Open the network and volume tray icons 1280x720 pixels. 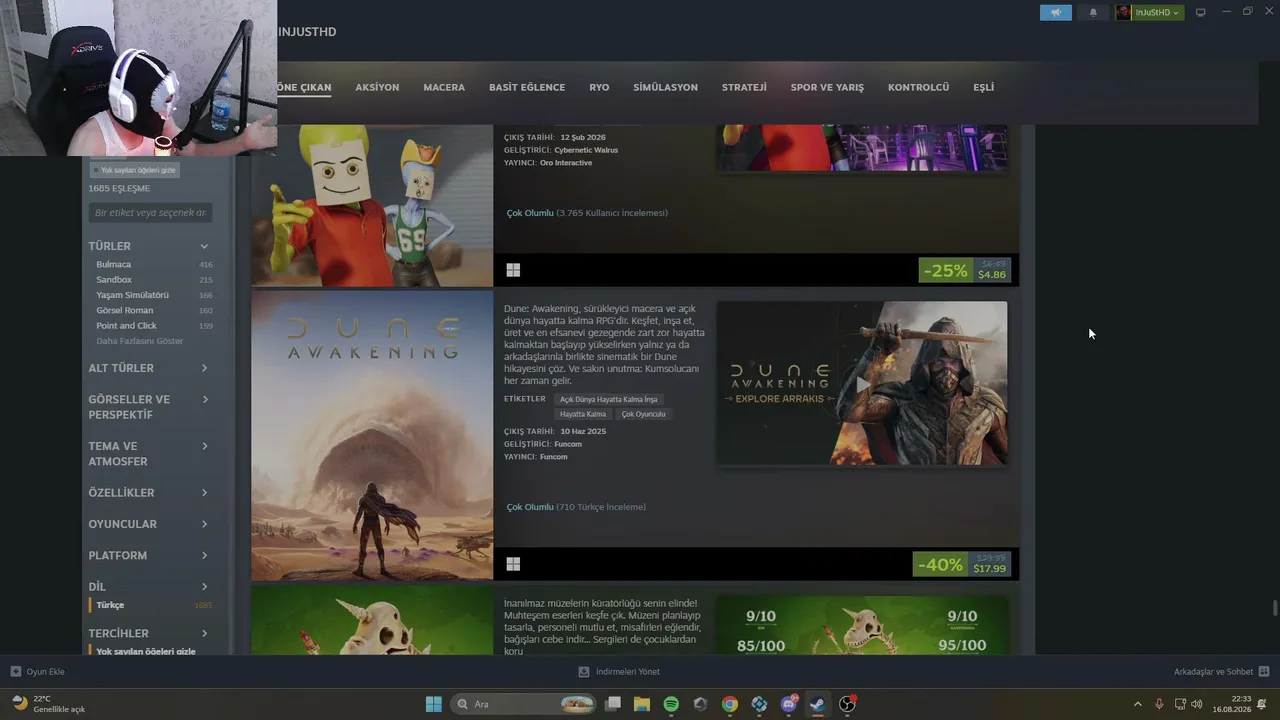pyautogui.click(x=1188, y=704)
